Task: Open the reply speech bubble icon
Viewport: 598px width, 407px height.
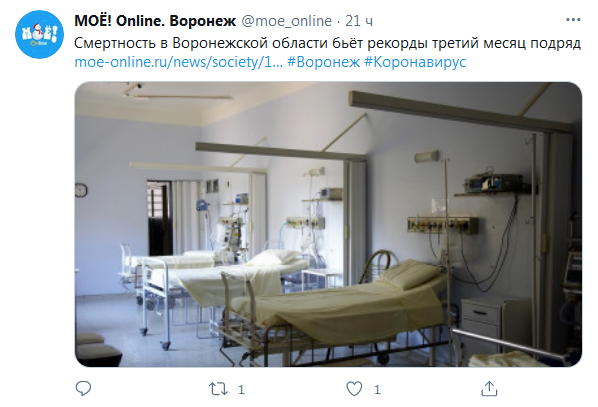Action: (x=83, y=389)
